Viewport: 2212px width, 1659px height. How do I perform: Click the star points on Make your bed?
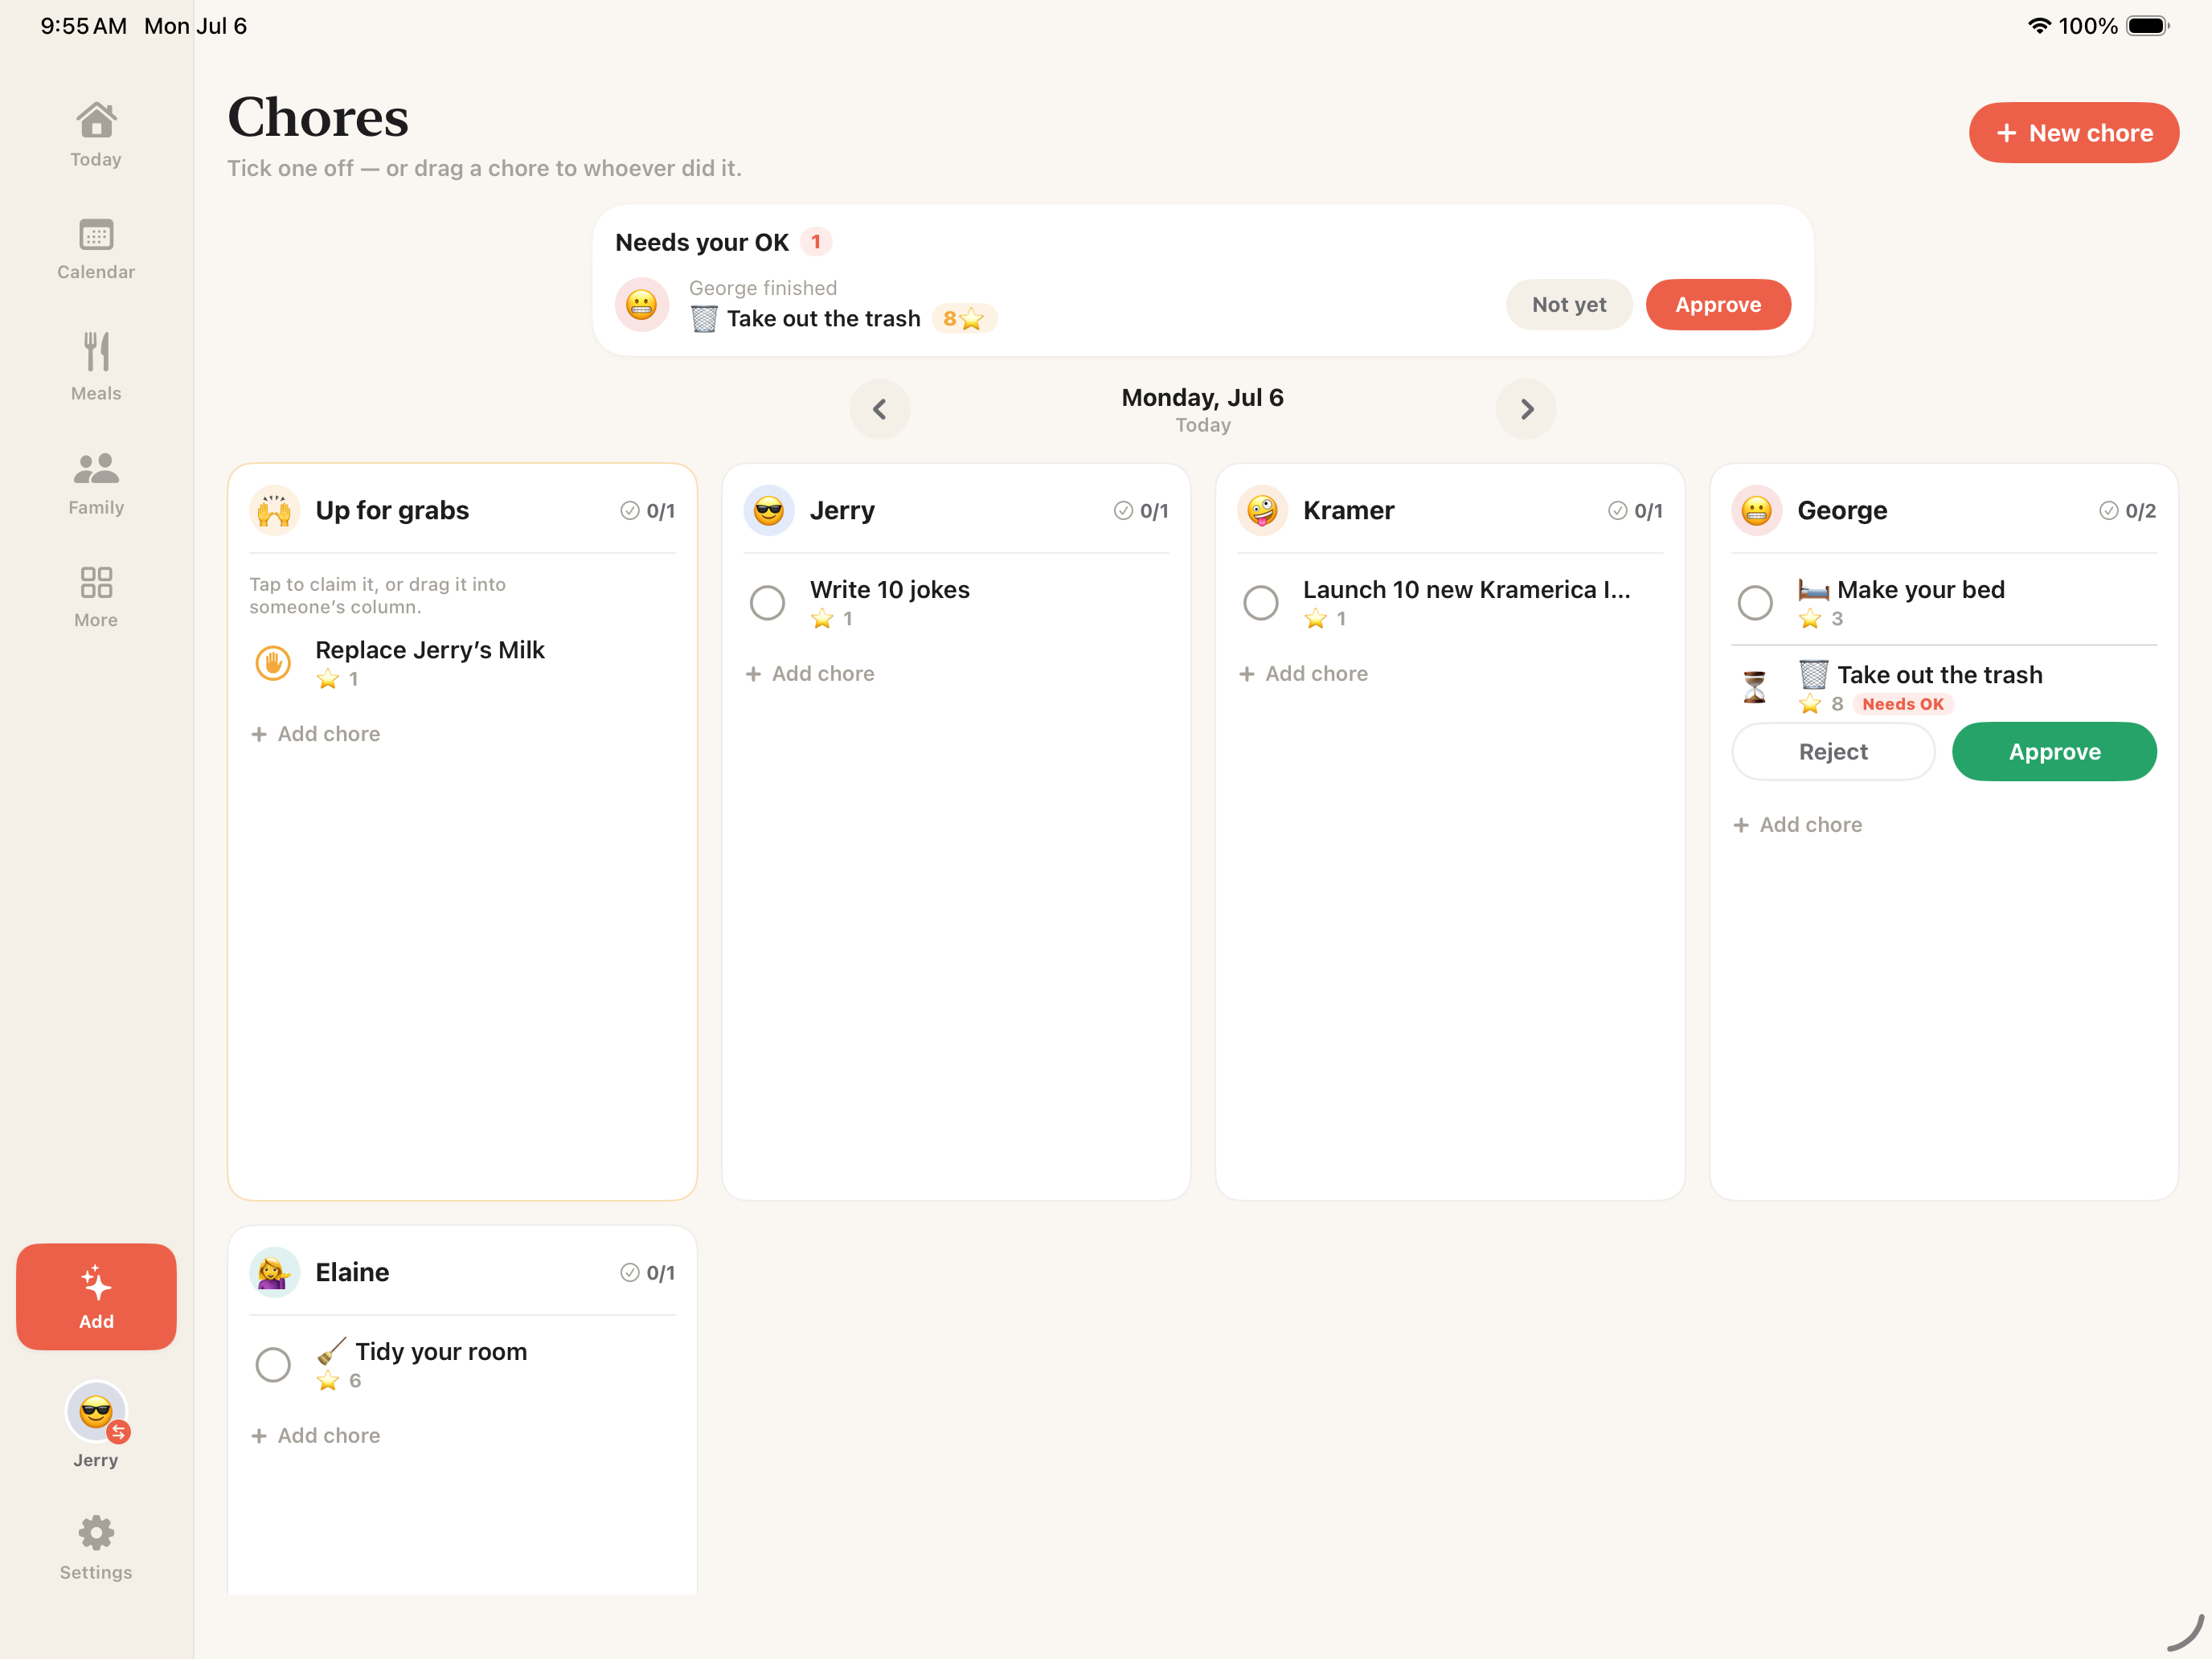(1820, 619)
